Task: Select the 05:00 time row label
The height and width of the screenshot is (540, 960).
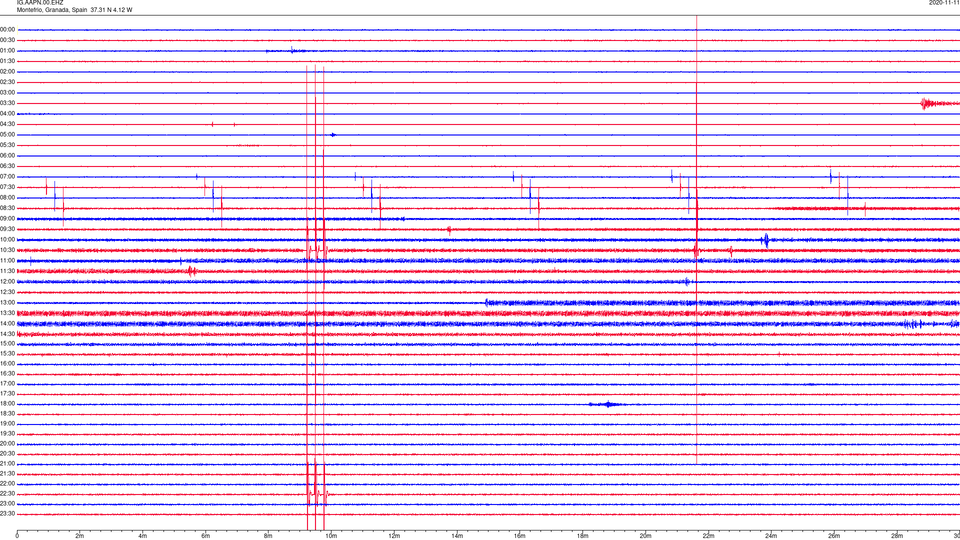Action: (8, 135)
